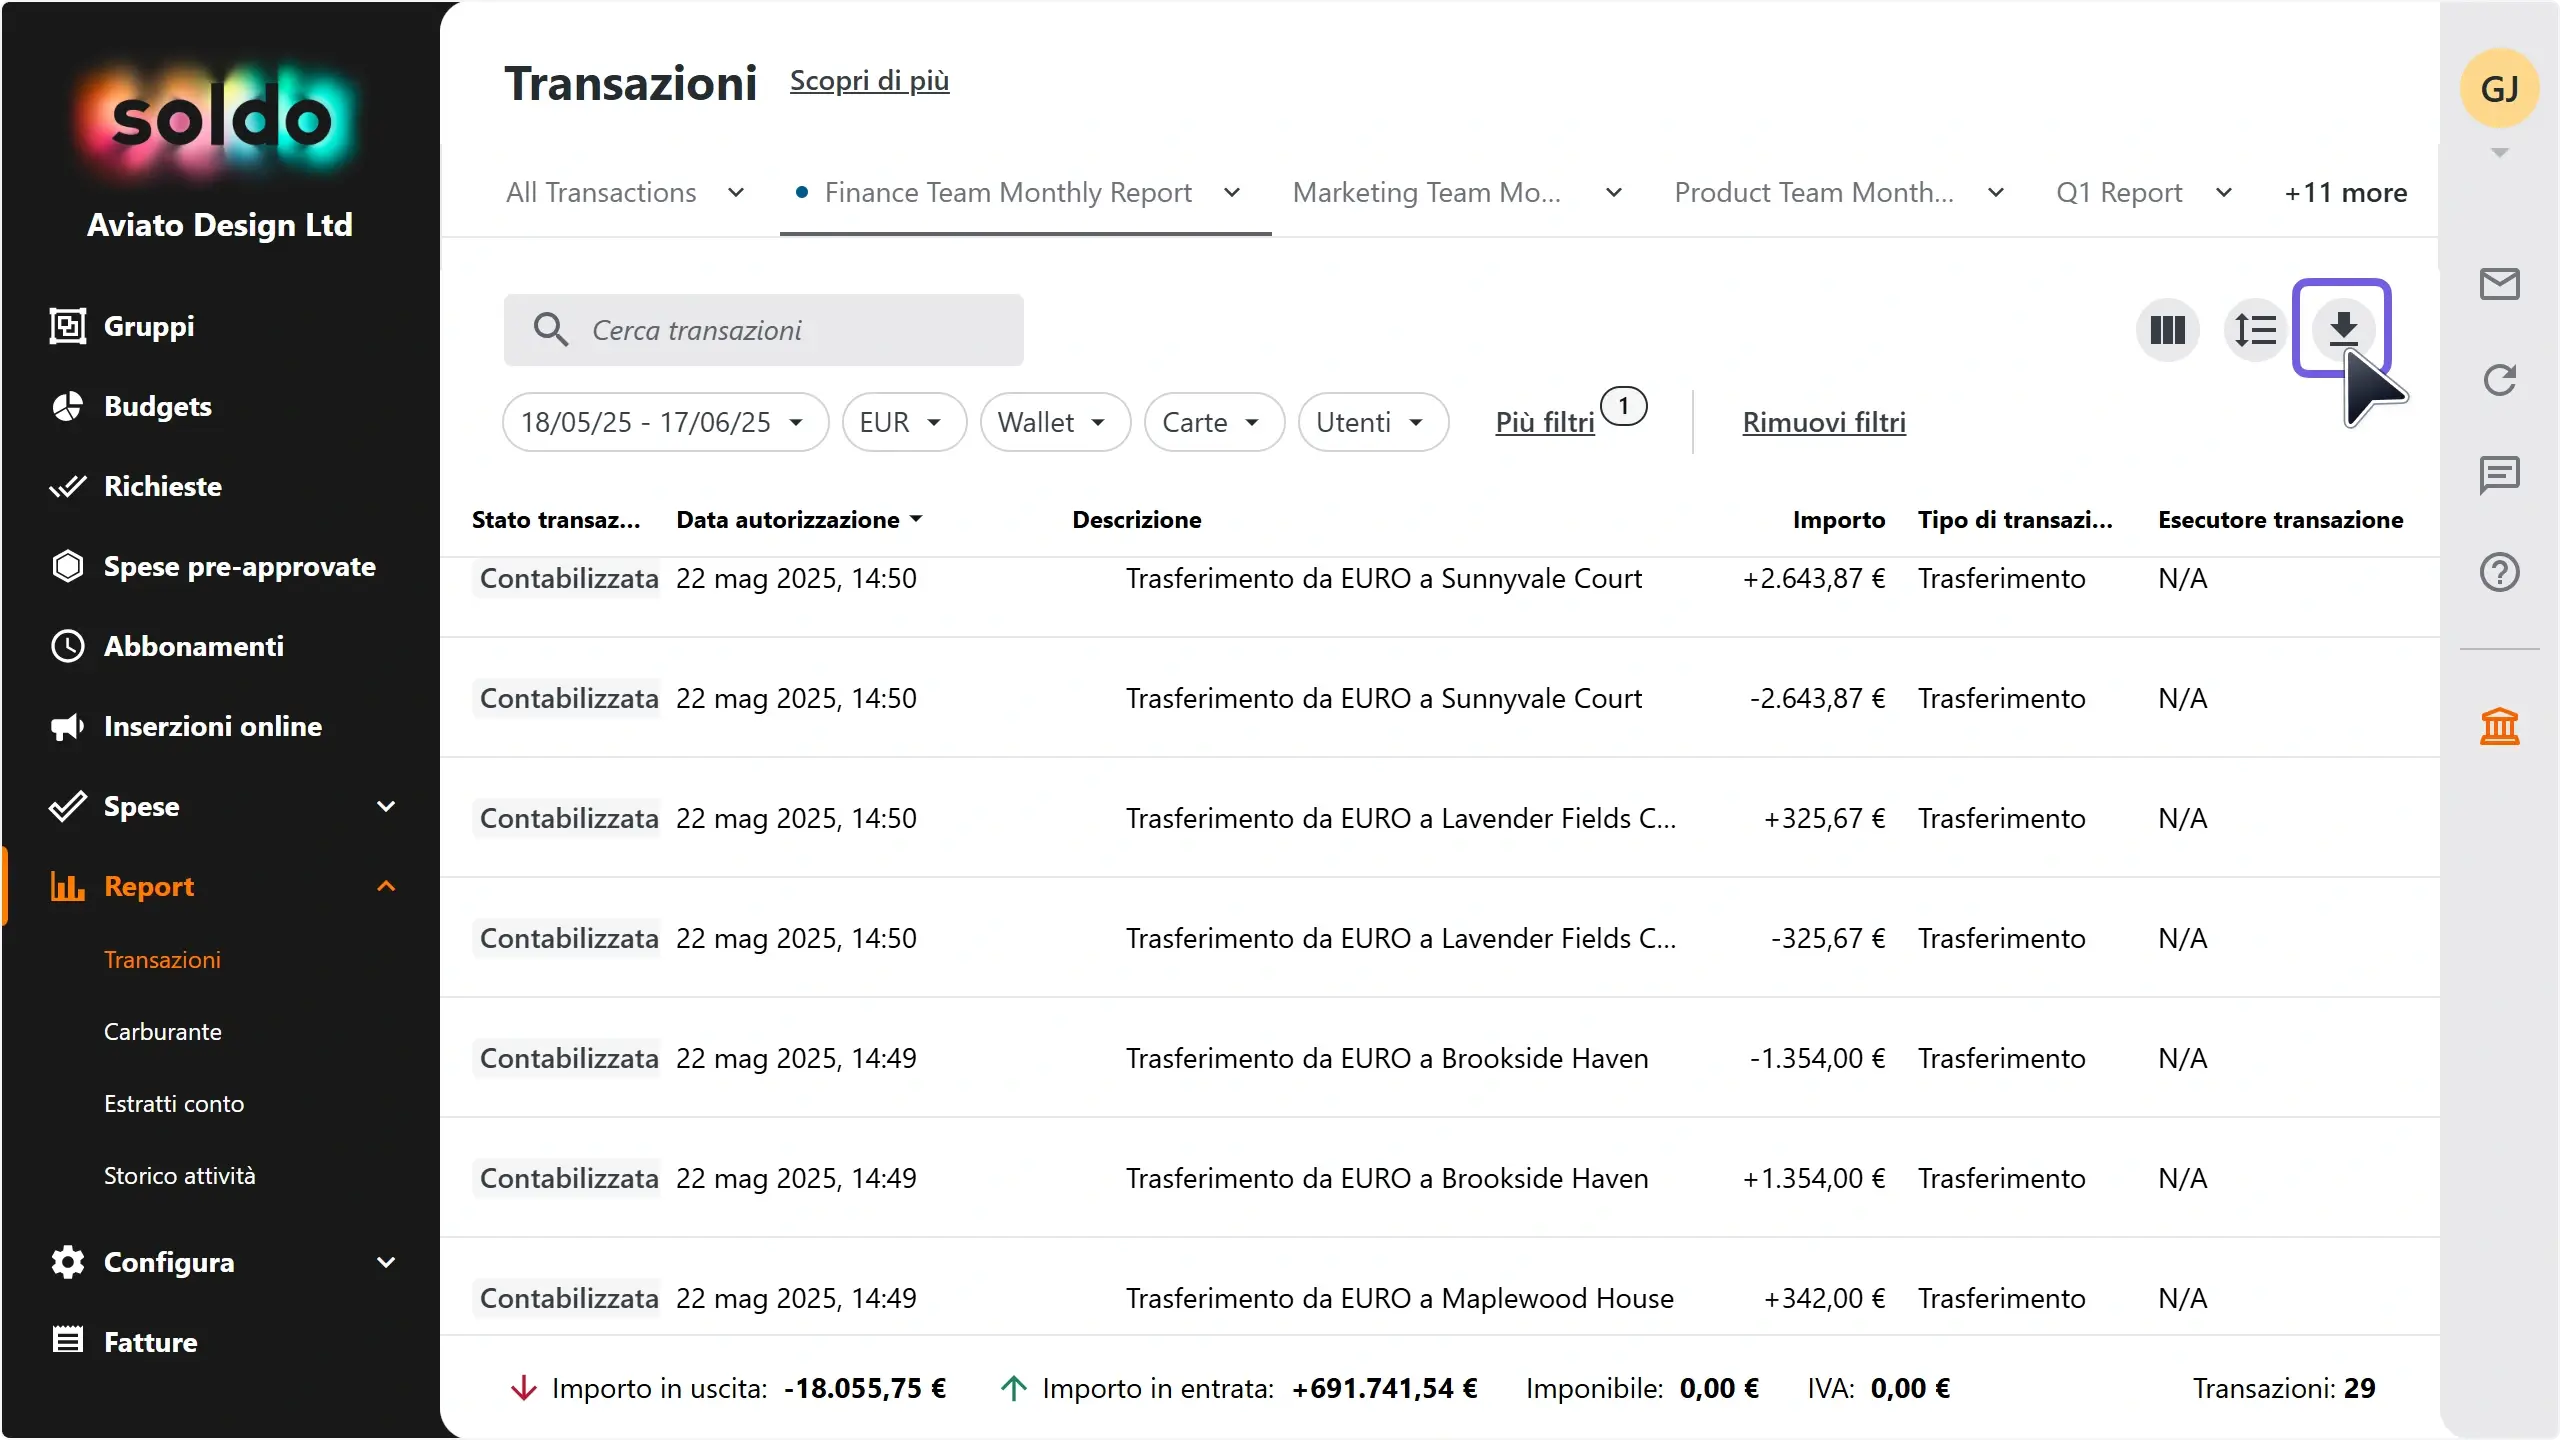Open the -325,67 € Lavender Fields transaction
Image resolution: width=2560 pixels, height=1440 pixels.
pos(1440,938)
